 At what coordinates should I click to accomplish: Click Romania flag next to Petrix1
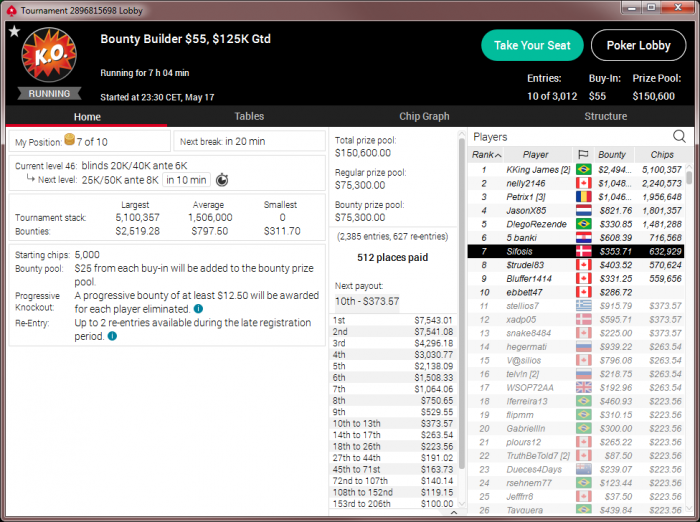[x=583, y=197]
